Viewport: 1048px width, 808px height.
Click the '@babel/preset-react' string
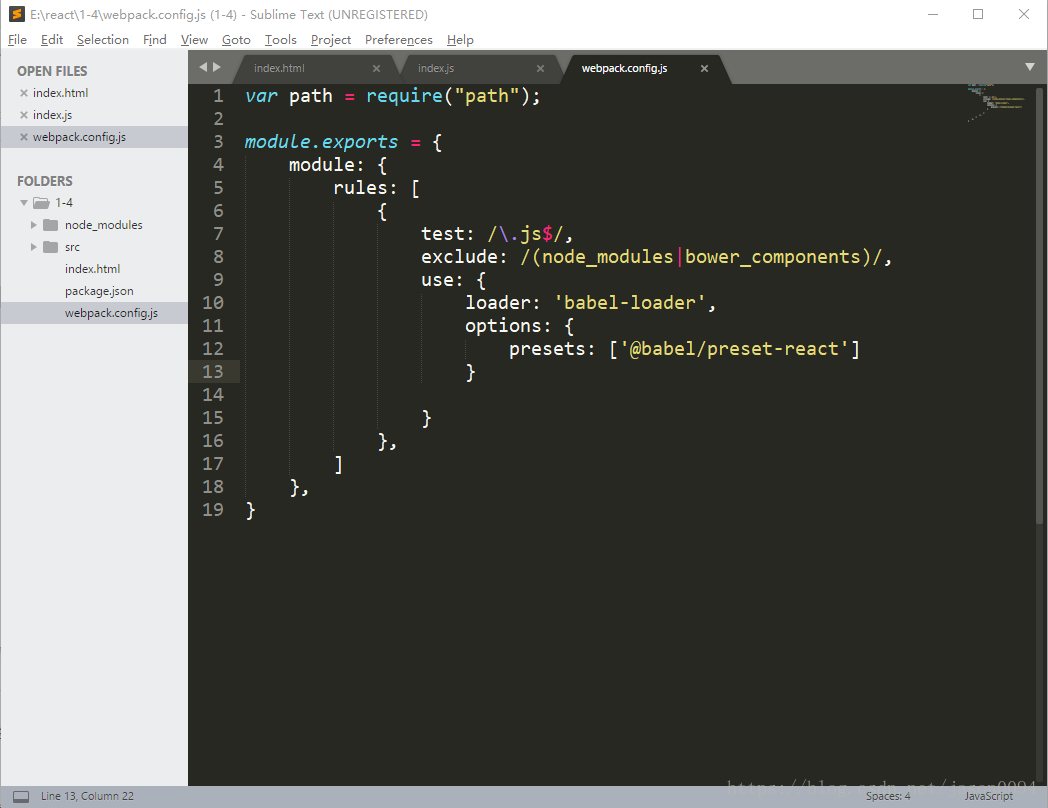734,349
